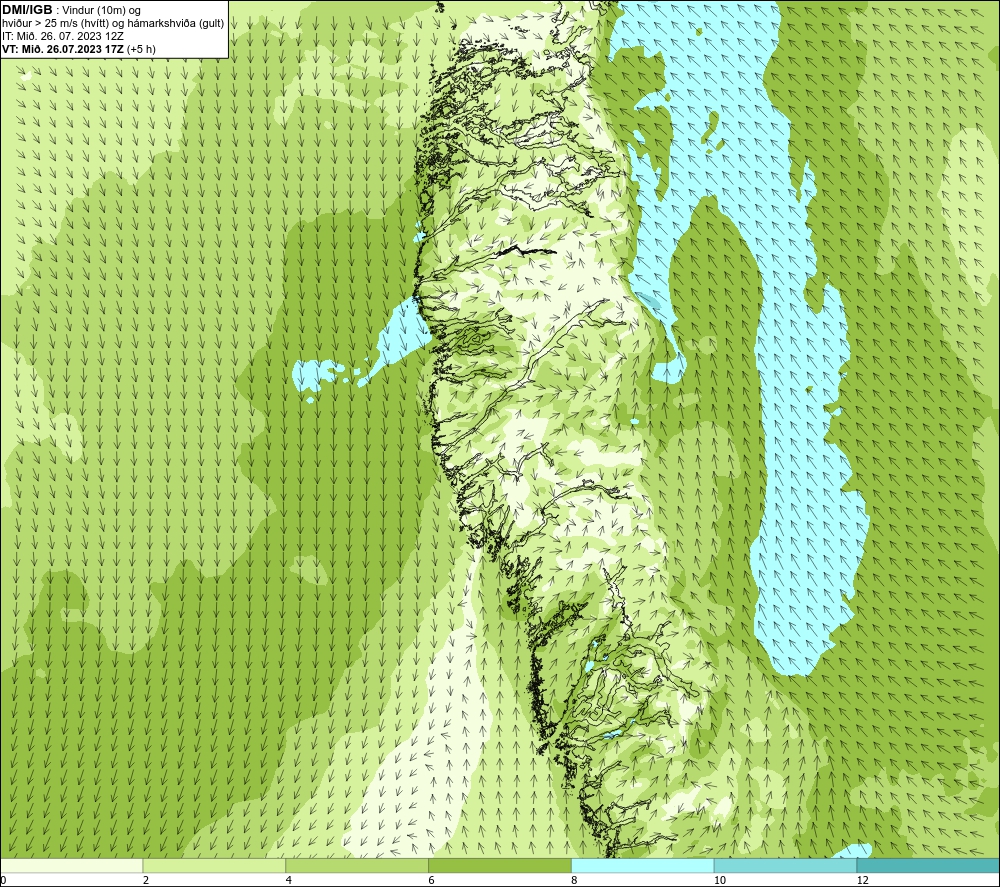The height and width of the screenshot is (887, 1000).
Task: Click the pale yellow 0–2 legend swatch
Action: 71,865
